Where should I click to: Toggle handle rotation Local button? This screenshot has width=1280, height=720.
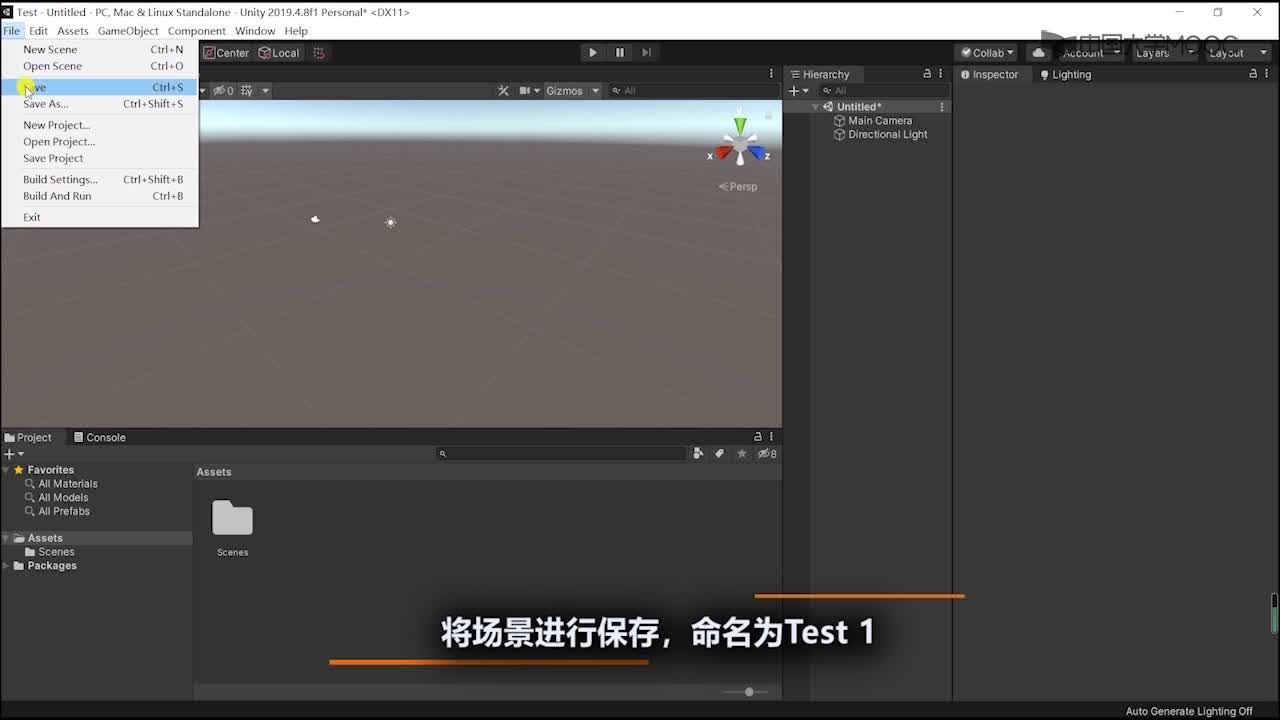point(279,53)
